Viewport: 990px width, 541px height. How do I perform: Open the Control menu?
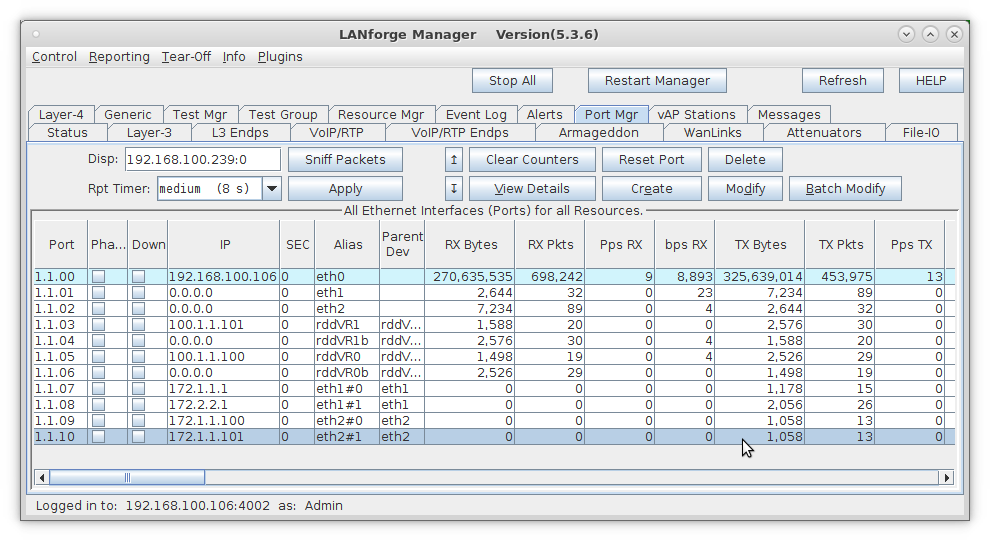coord(54,57)
